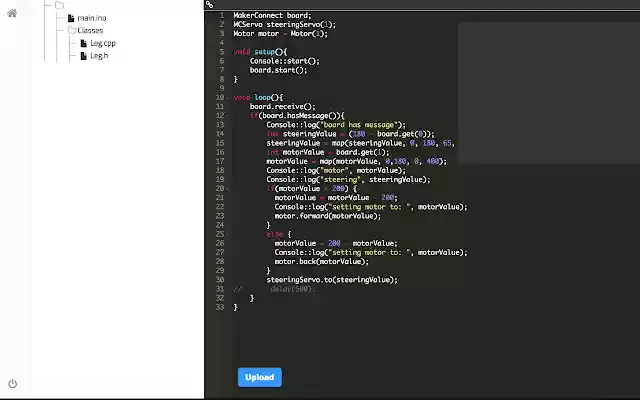Click the file icon beside Leg.h
This screenshot has height=400, width=640.
tap(84, 56)
